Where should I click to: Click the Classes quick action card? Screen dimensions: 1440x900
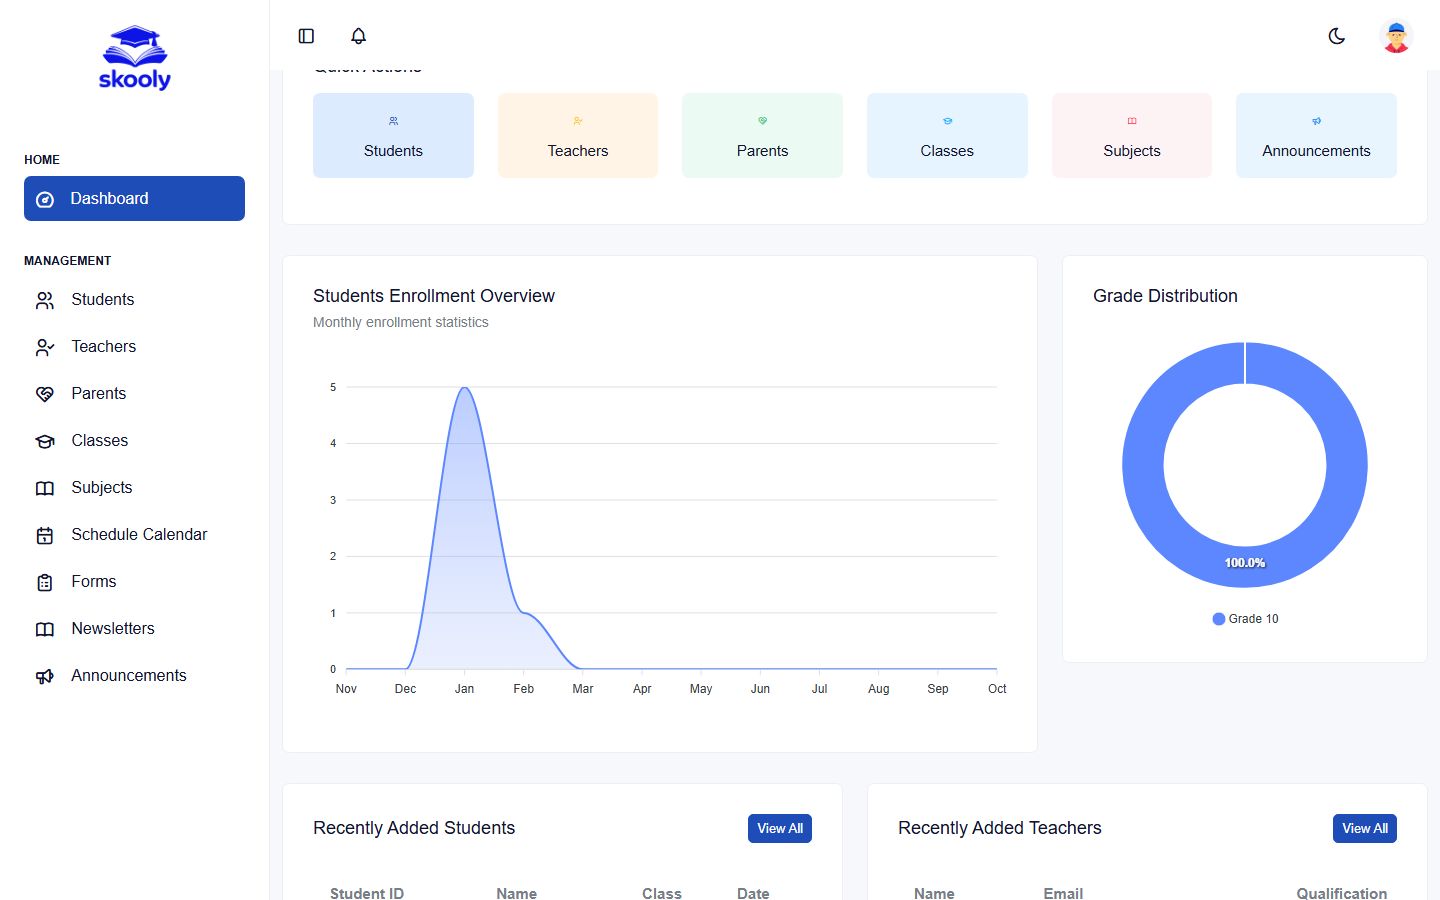[x=947, y=135]
